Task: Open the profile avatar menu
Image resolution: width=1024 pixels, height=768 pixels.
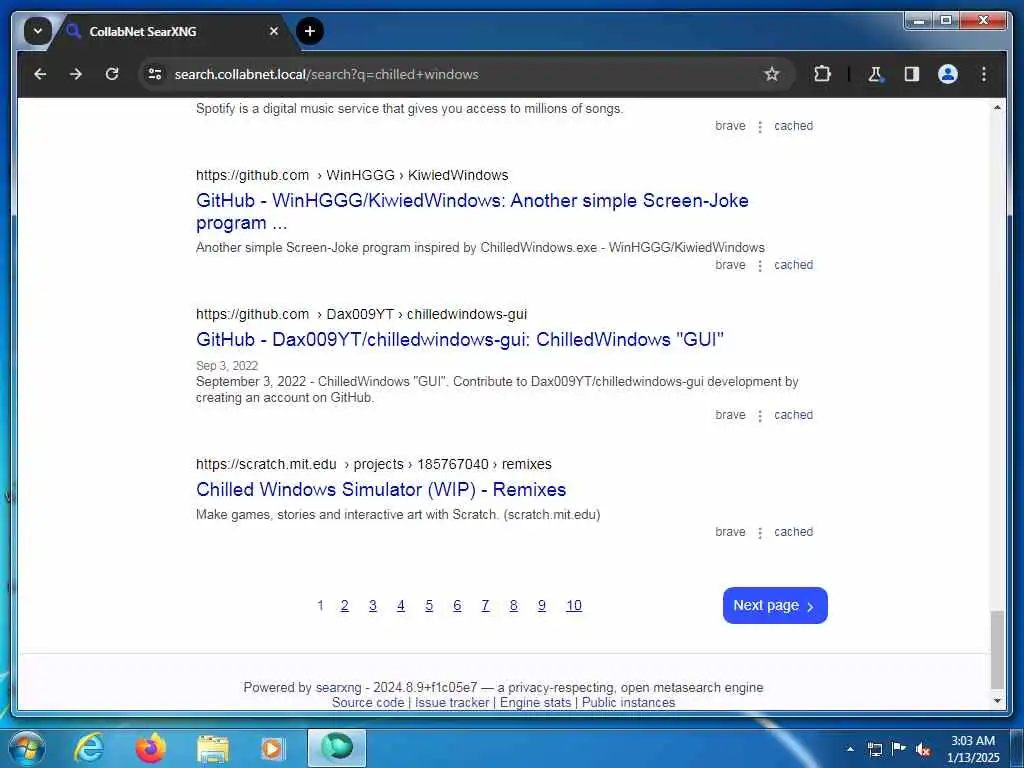Action: point(948,74)
